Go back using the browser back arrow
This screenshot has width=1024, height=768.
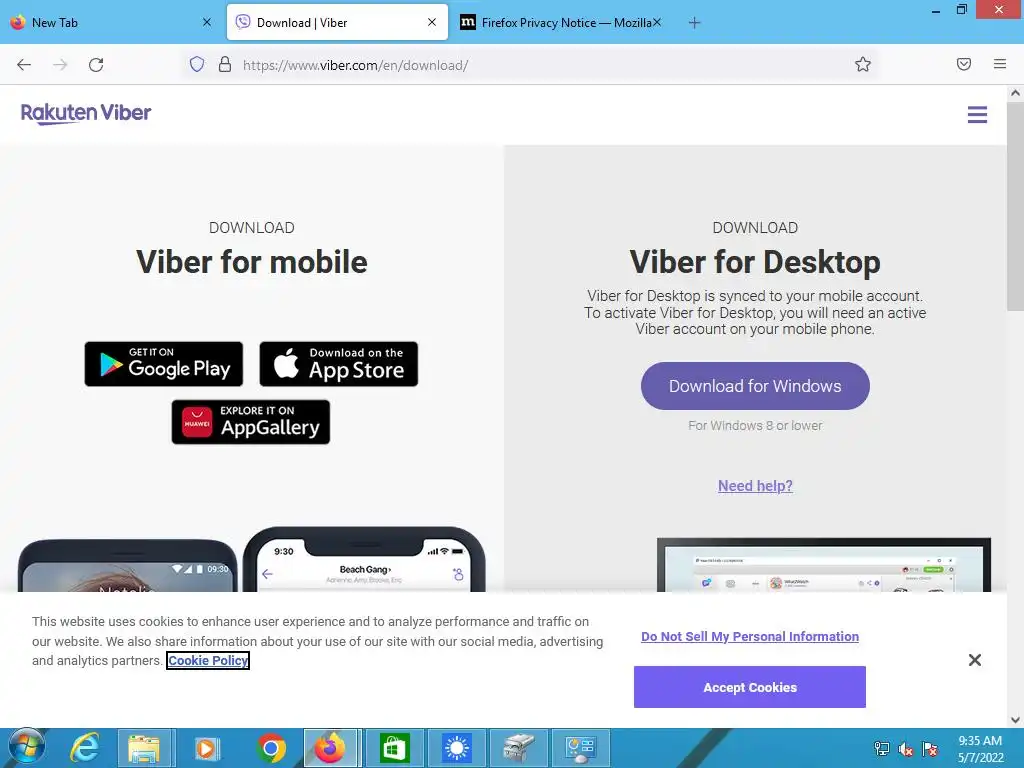[24, 65]
